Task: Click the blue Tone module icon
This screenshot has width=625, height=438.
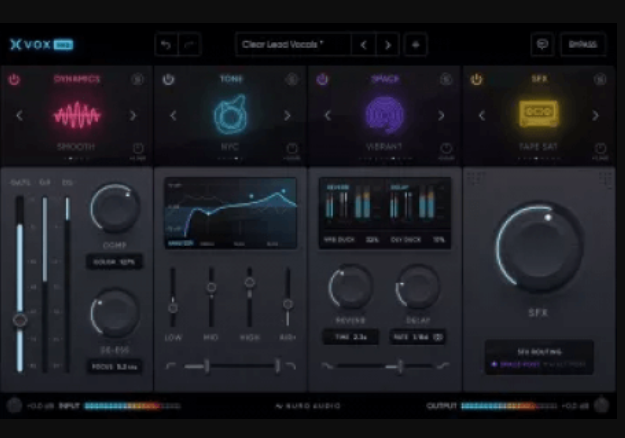Action: click(230, 115)
